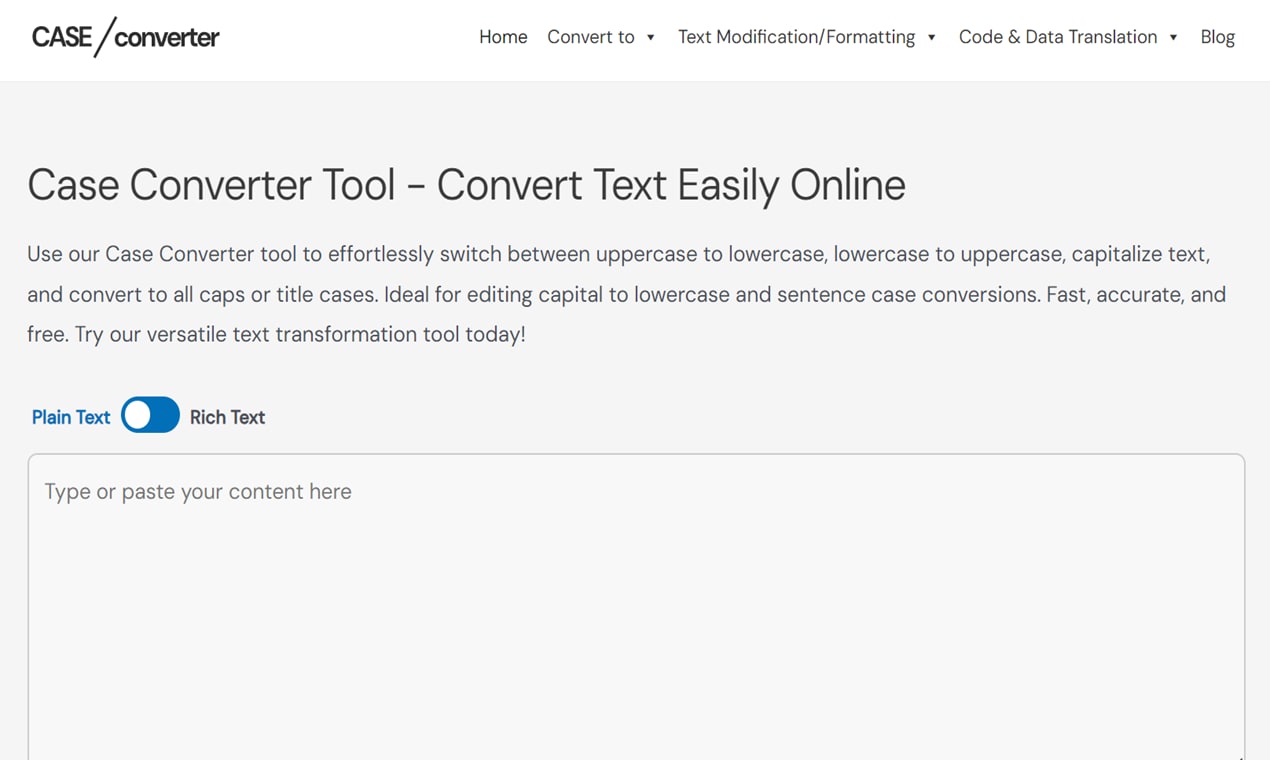
Task: Click the white knob of the text switch
Action: 138,415
